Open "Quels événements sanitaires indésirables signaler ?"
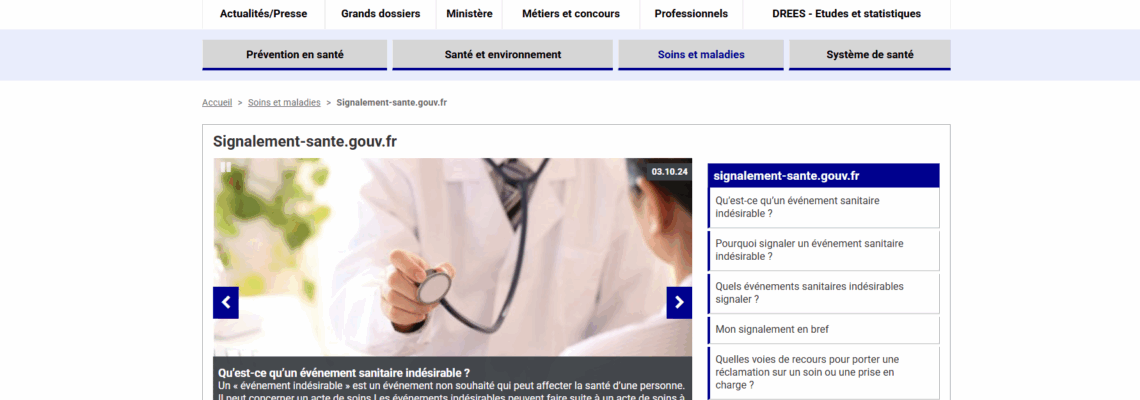The width and height of the screenshot is (1140, 400). pos(809,293)
